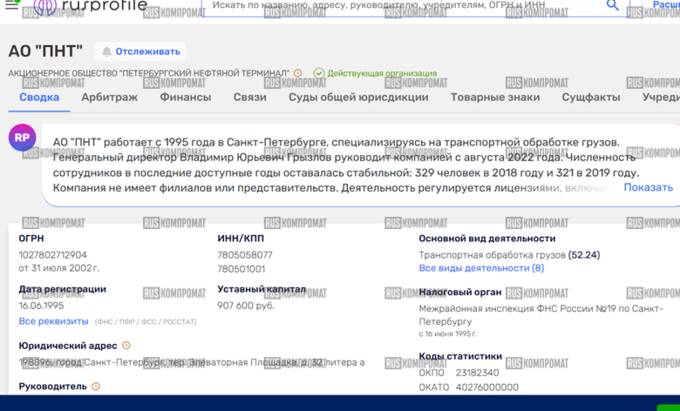Screen dimensions: 680x411
Task: Click KPP value 780501001
Action: (241, 269)
